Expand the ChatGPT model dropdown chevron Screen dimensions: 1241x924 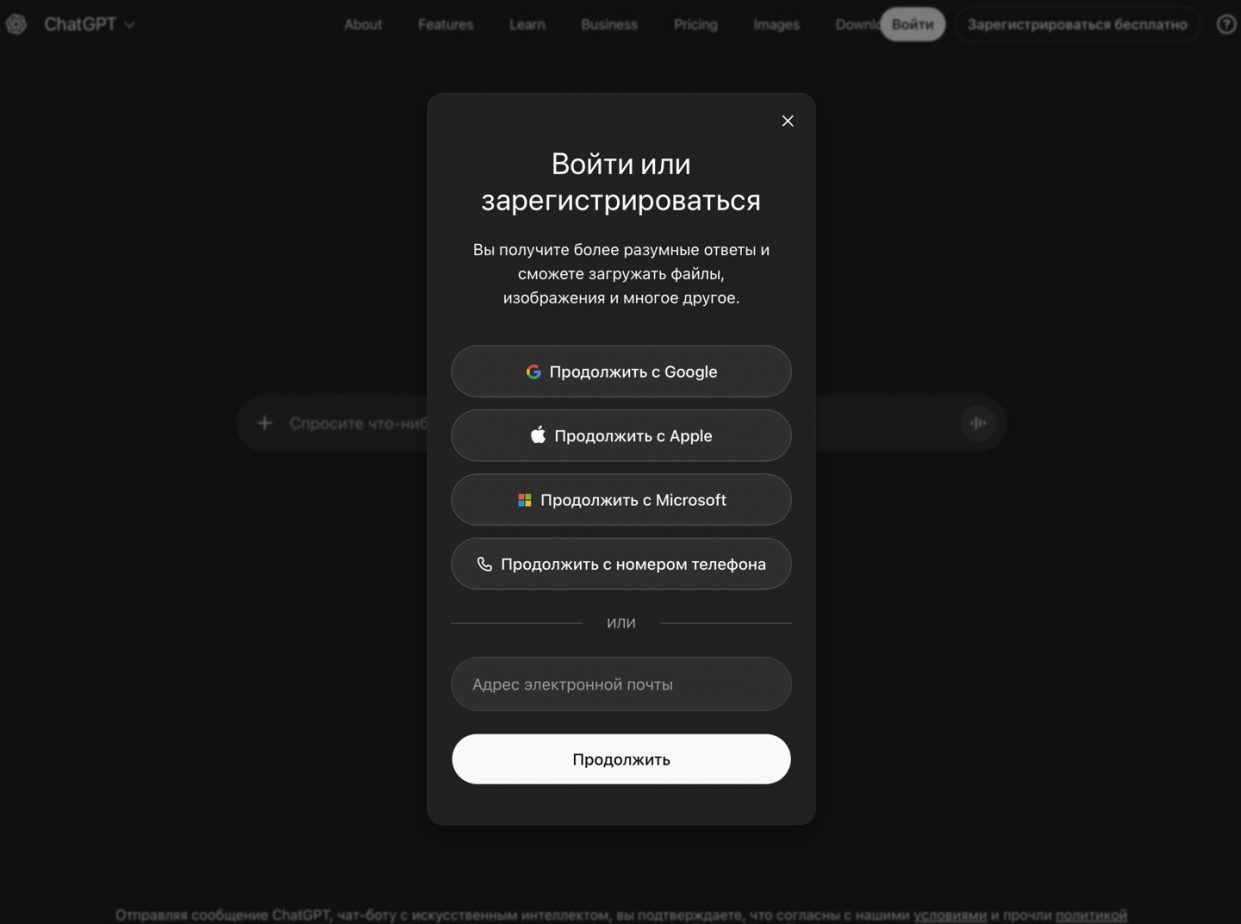click(x=129, y=25)
